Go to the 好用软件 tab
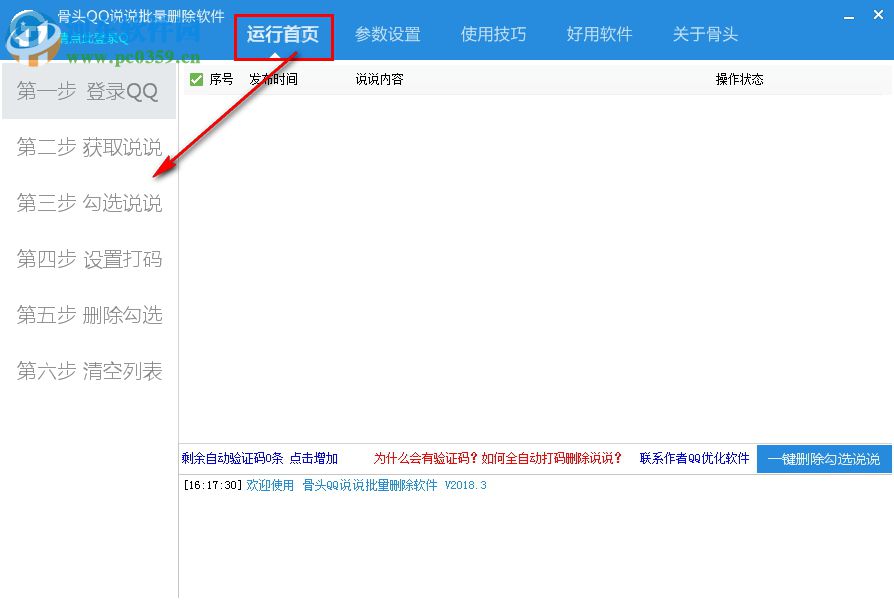 (x=599, y=35)
